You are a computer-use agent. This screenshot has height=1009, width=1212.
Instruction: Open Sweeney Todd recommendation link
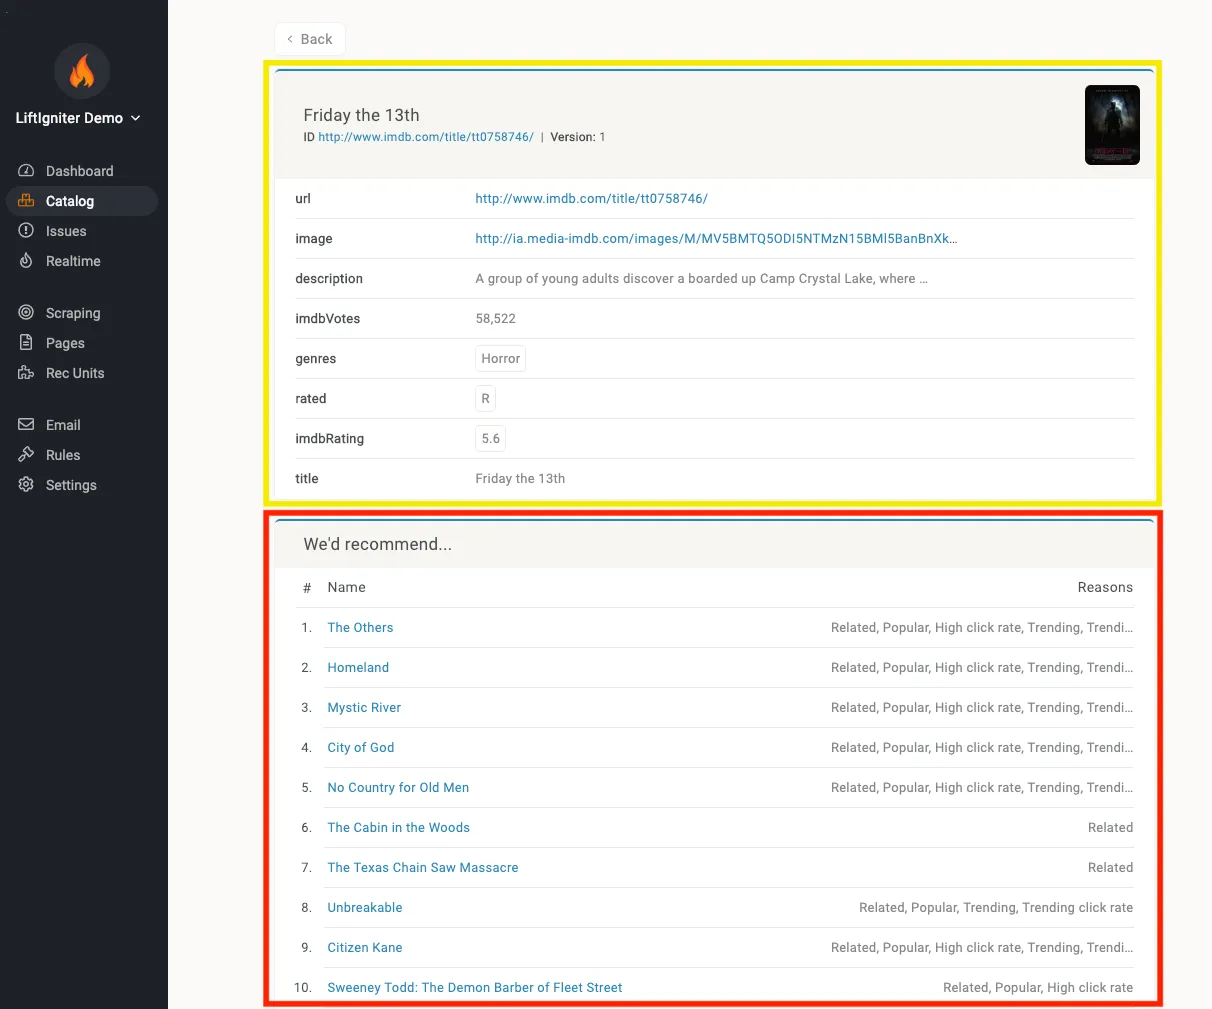475,988
